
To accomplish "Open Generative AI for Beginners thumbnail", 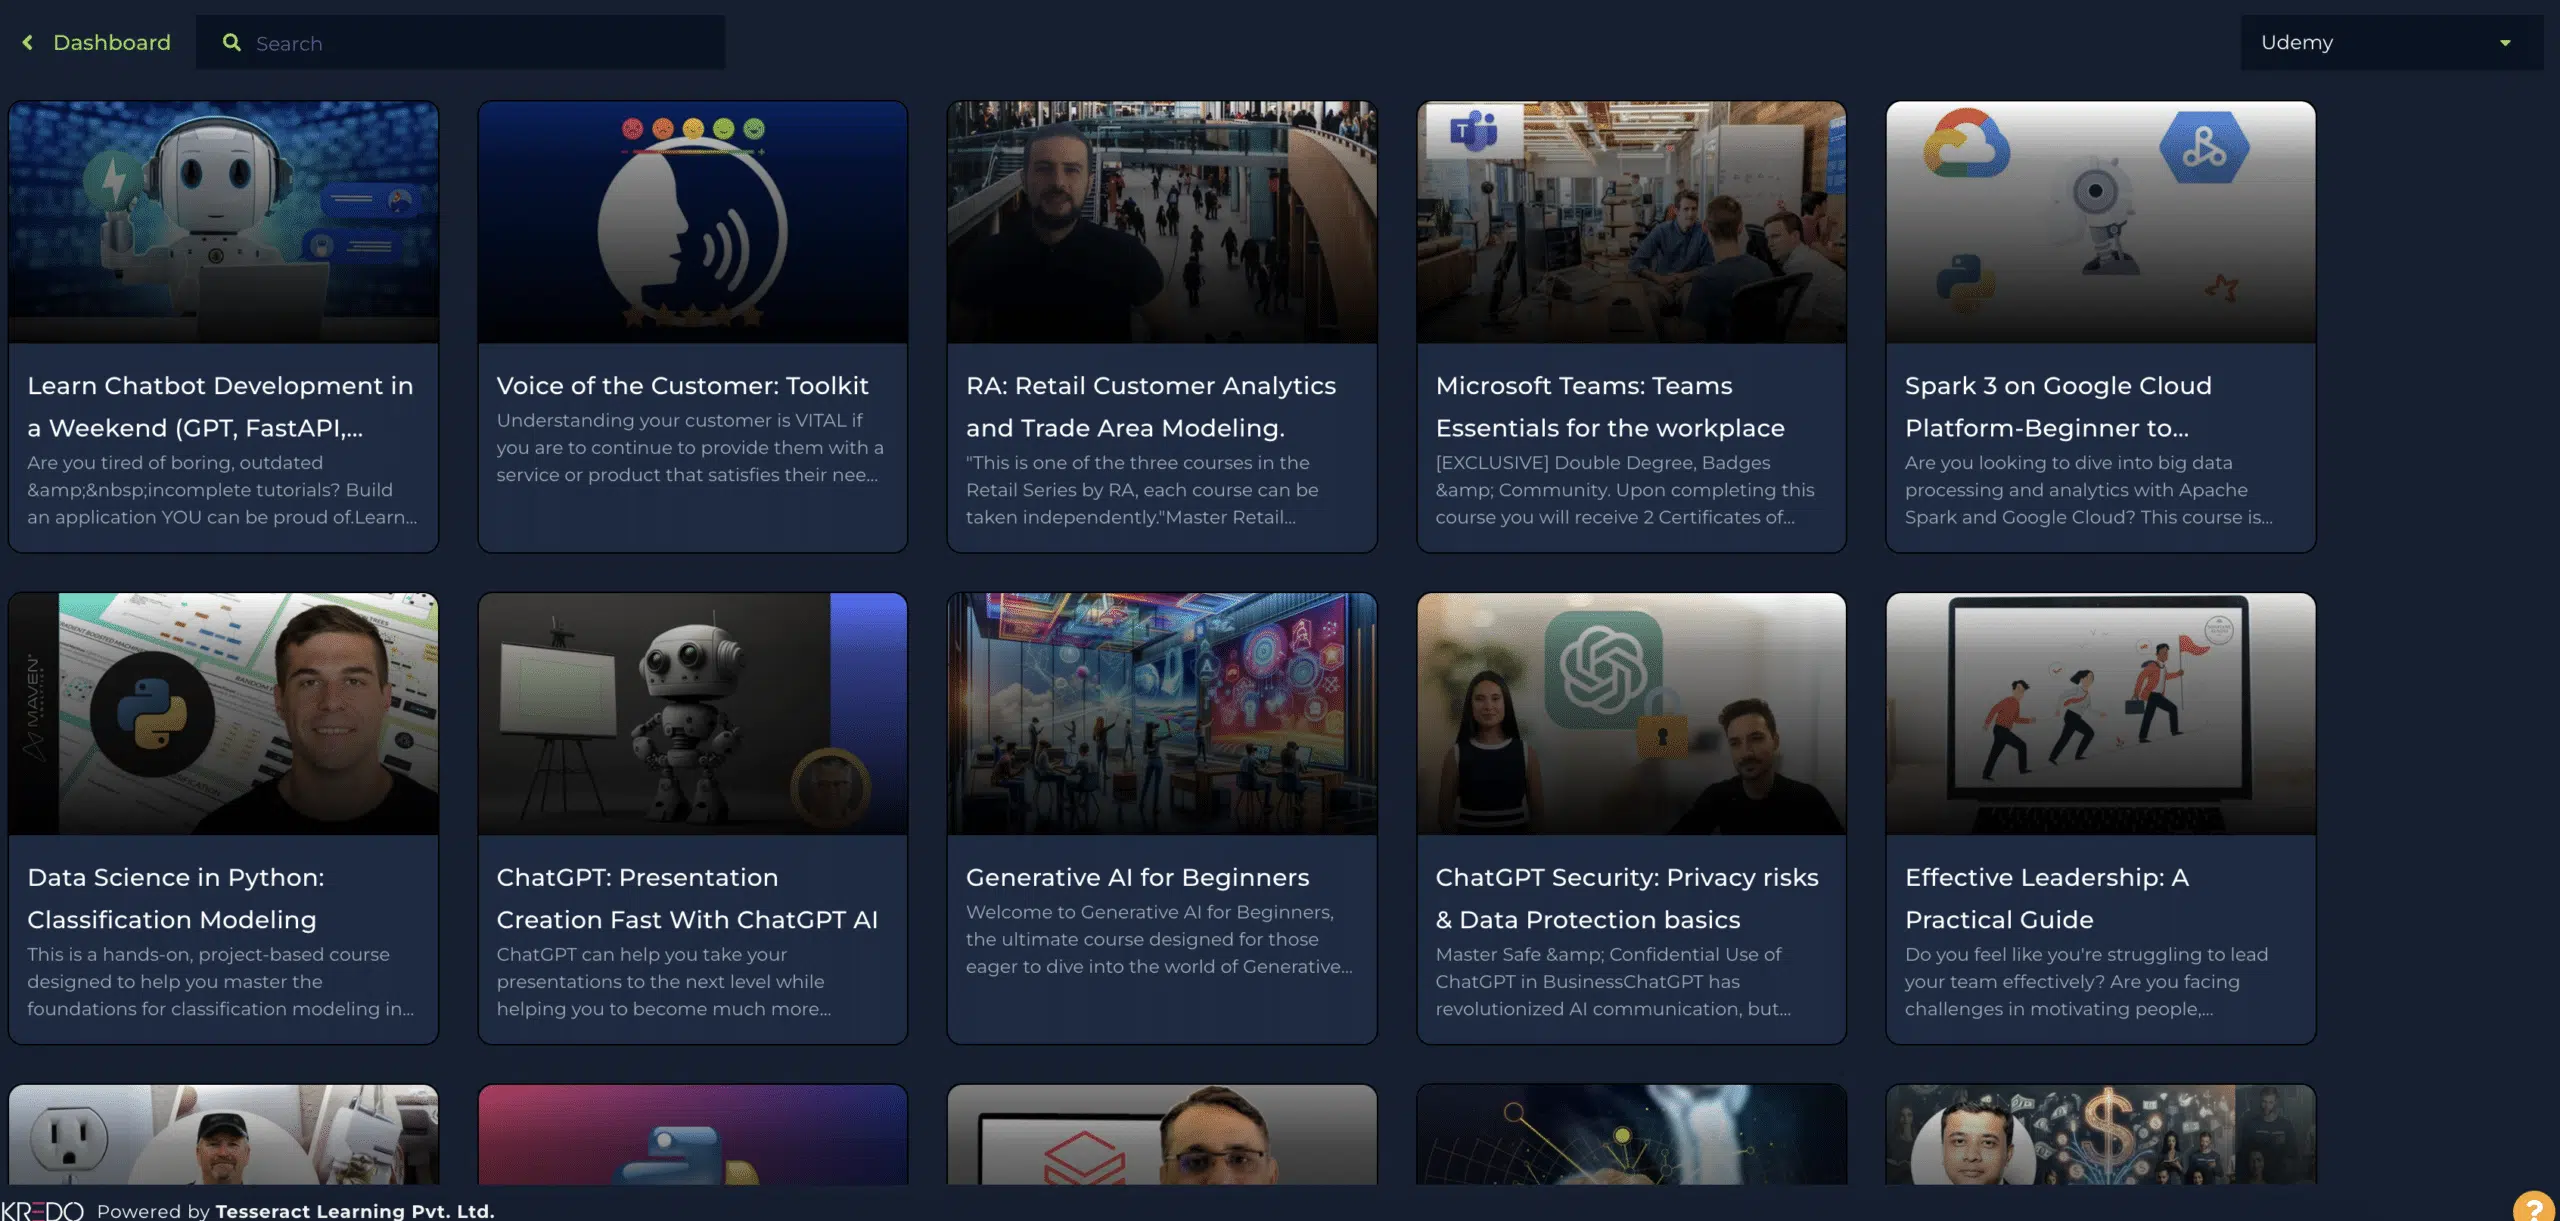I will click(1162, 714).
